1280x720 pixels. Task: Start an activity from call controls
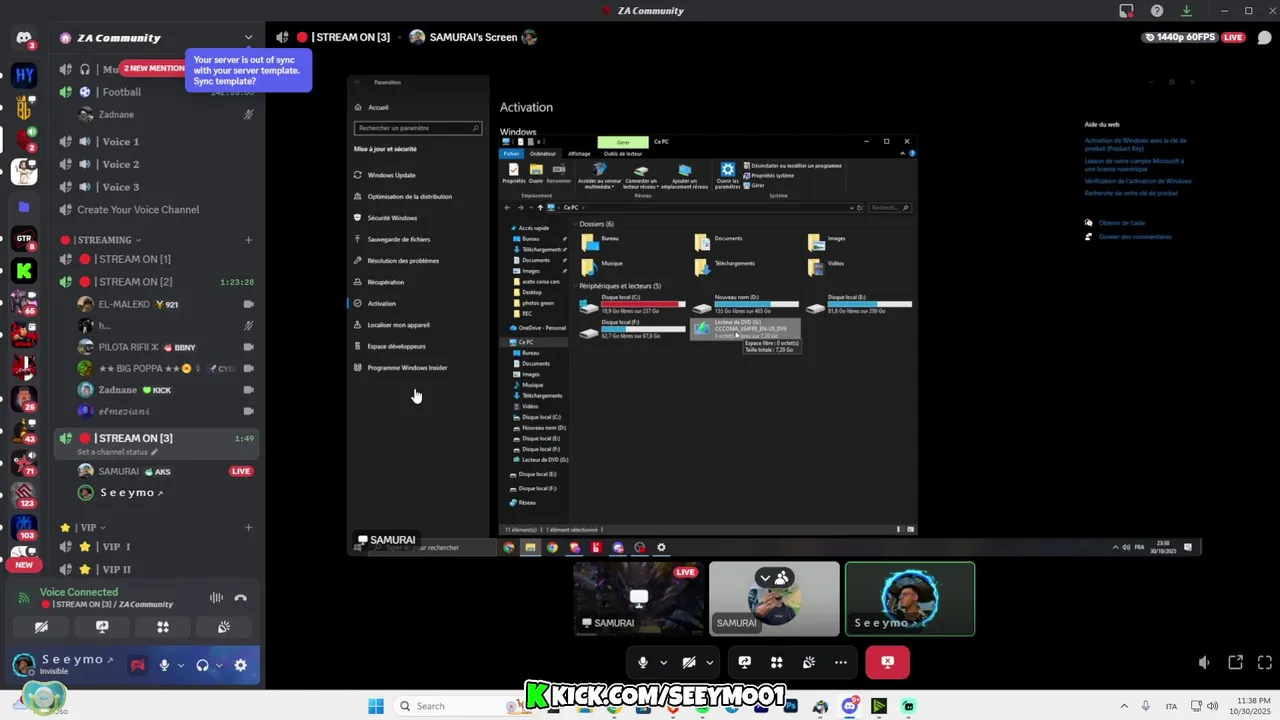pyautogui.click(x=776, y=662)
